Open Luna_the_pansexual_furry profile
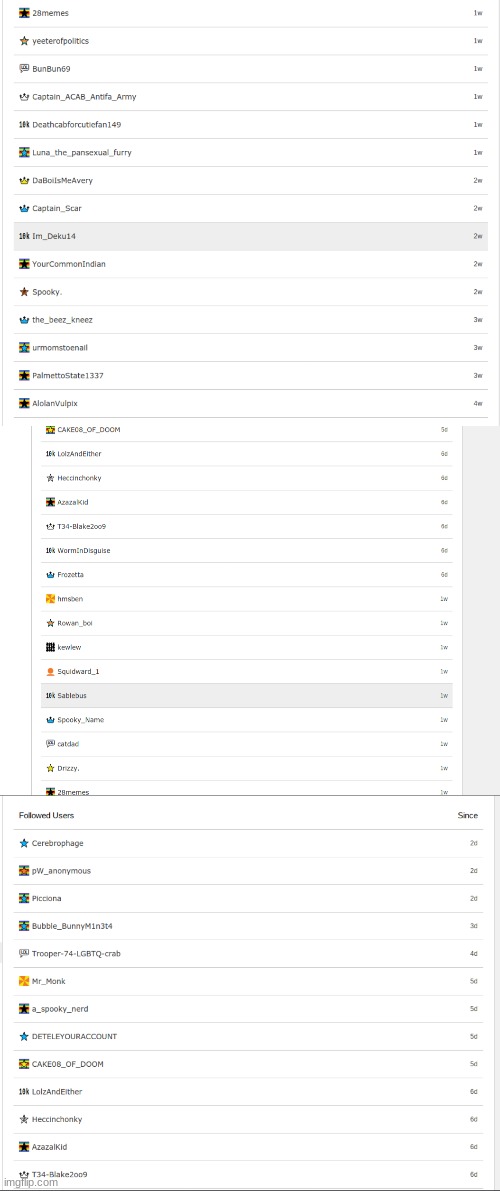 [82, 153]
